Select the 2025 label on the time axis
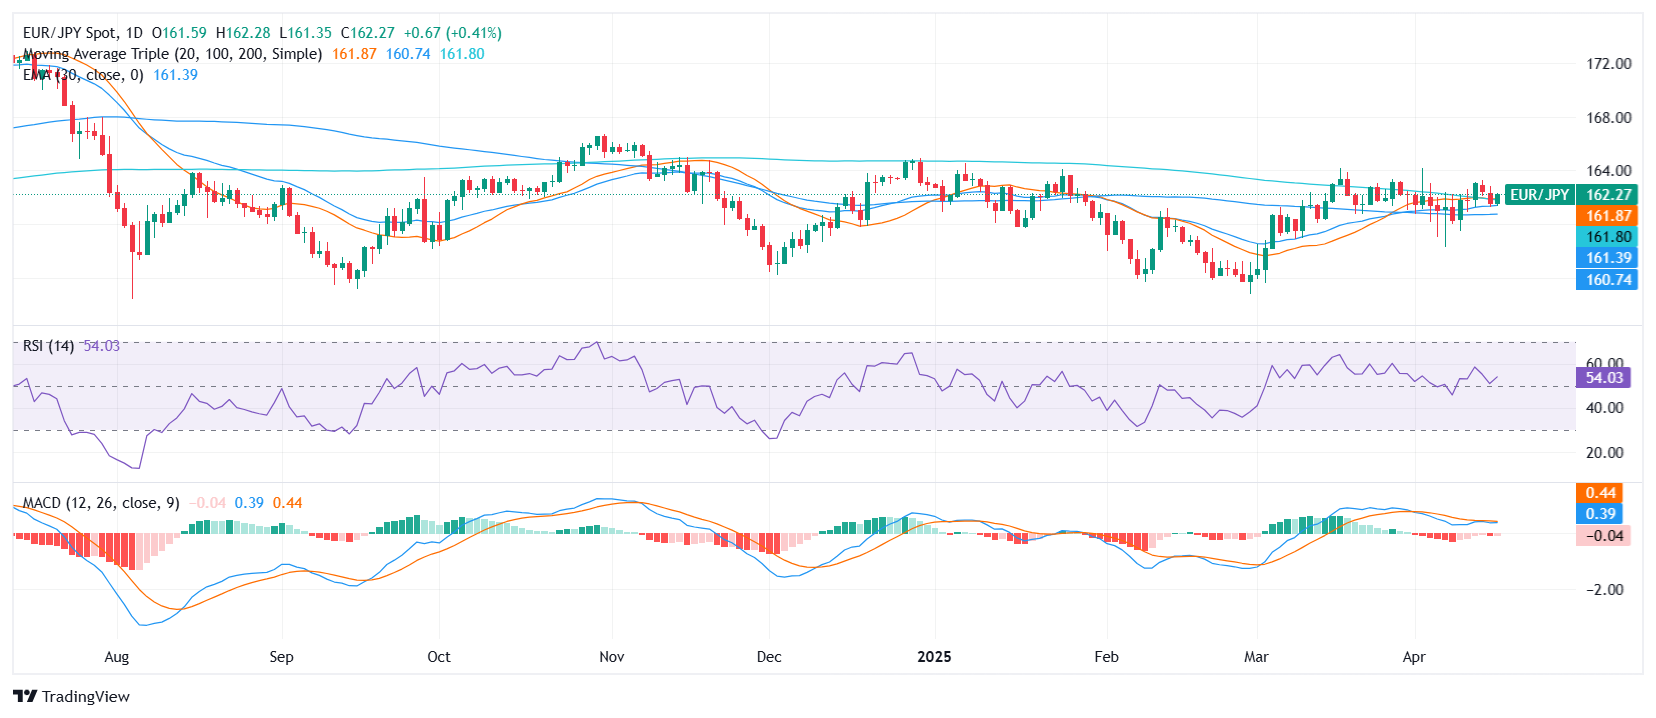The height and width of the screenshot is (718, 1656). (x=934, y=657)
